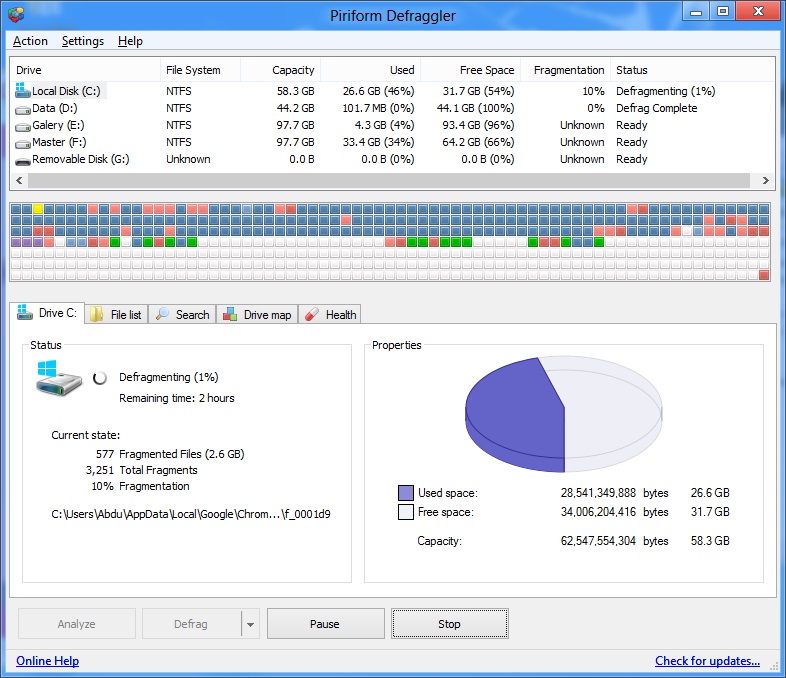The image size is (786, 678).
Task: Click the Drive map tab blocks icon
Action: point(230,314)
